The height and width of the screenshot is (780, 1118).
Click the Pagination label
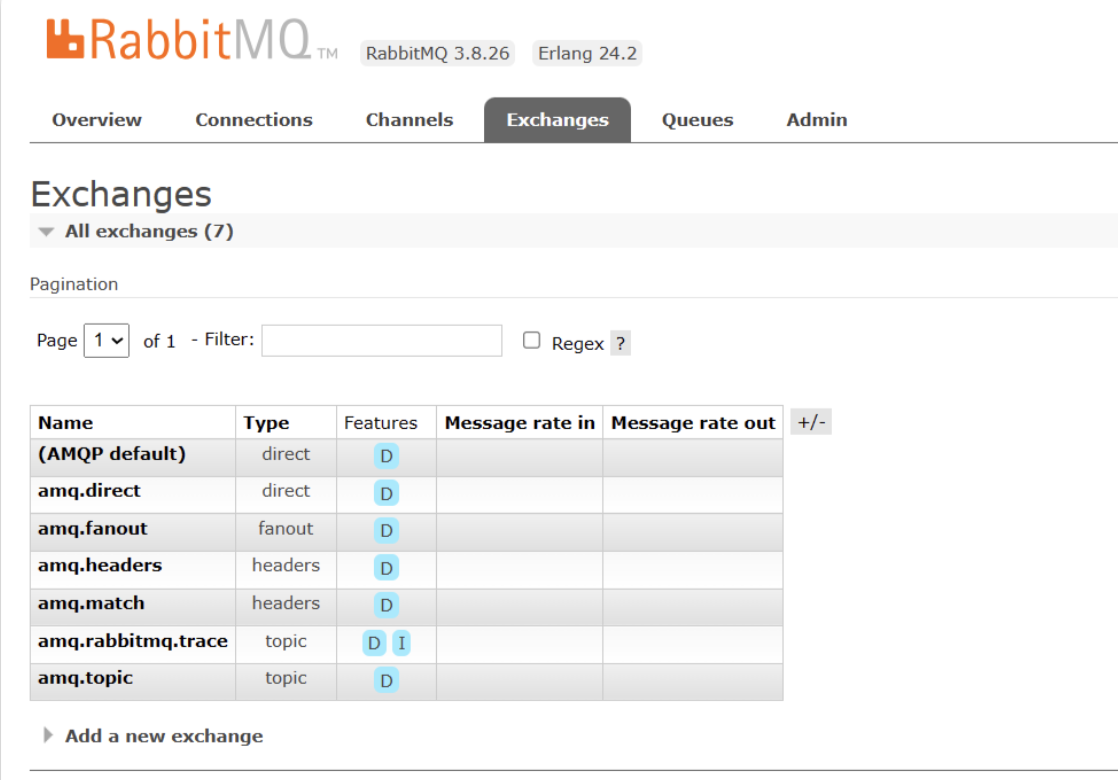click(74, 284)
